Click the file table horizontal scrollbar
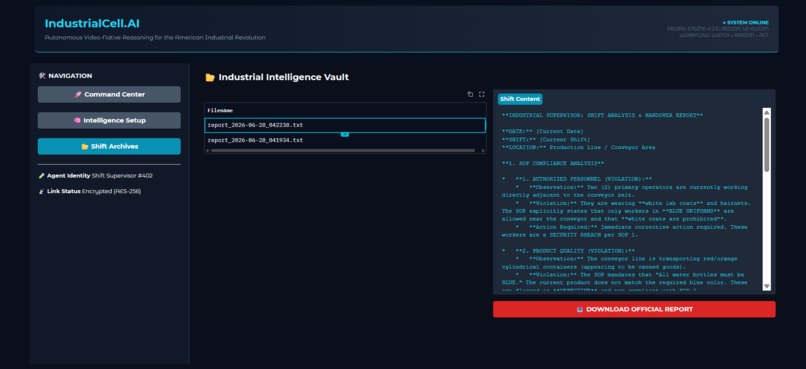 coord(342,151)
